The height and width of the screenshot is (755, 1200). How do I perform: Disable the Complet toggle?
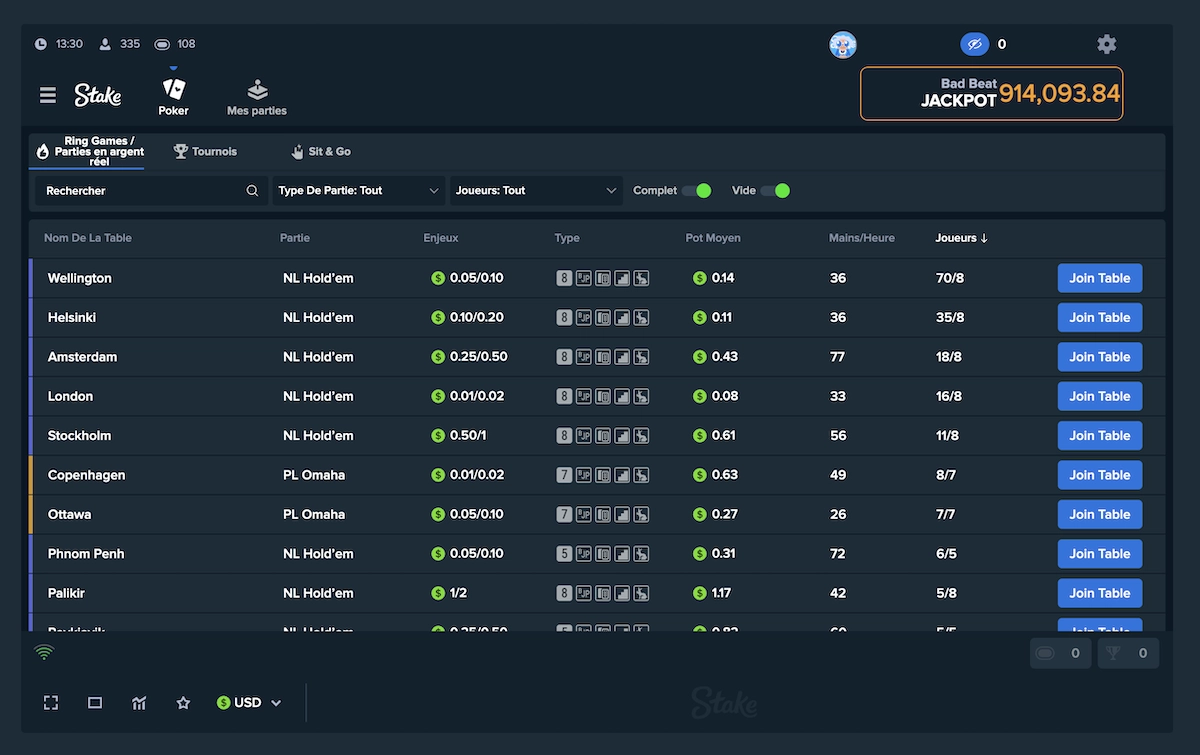click(695, 190)
